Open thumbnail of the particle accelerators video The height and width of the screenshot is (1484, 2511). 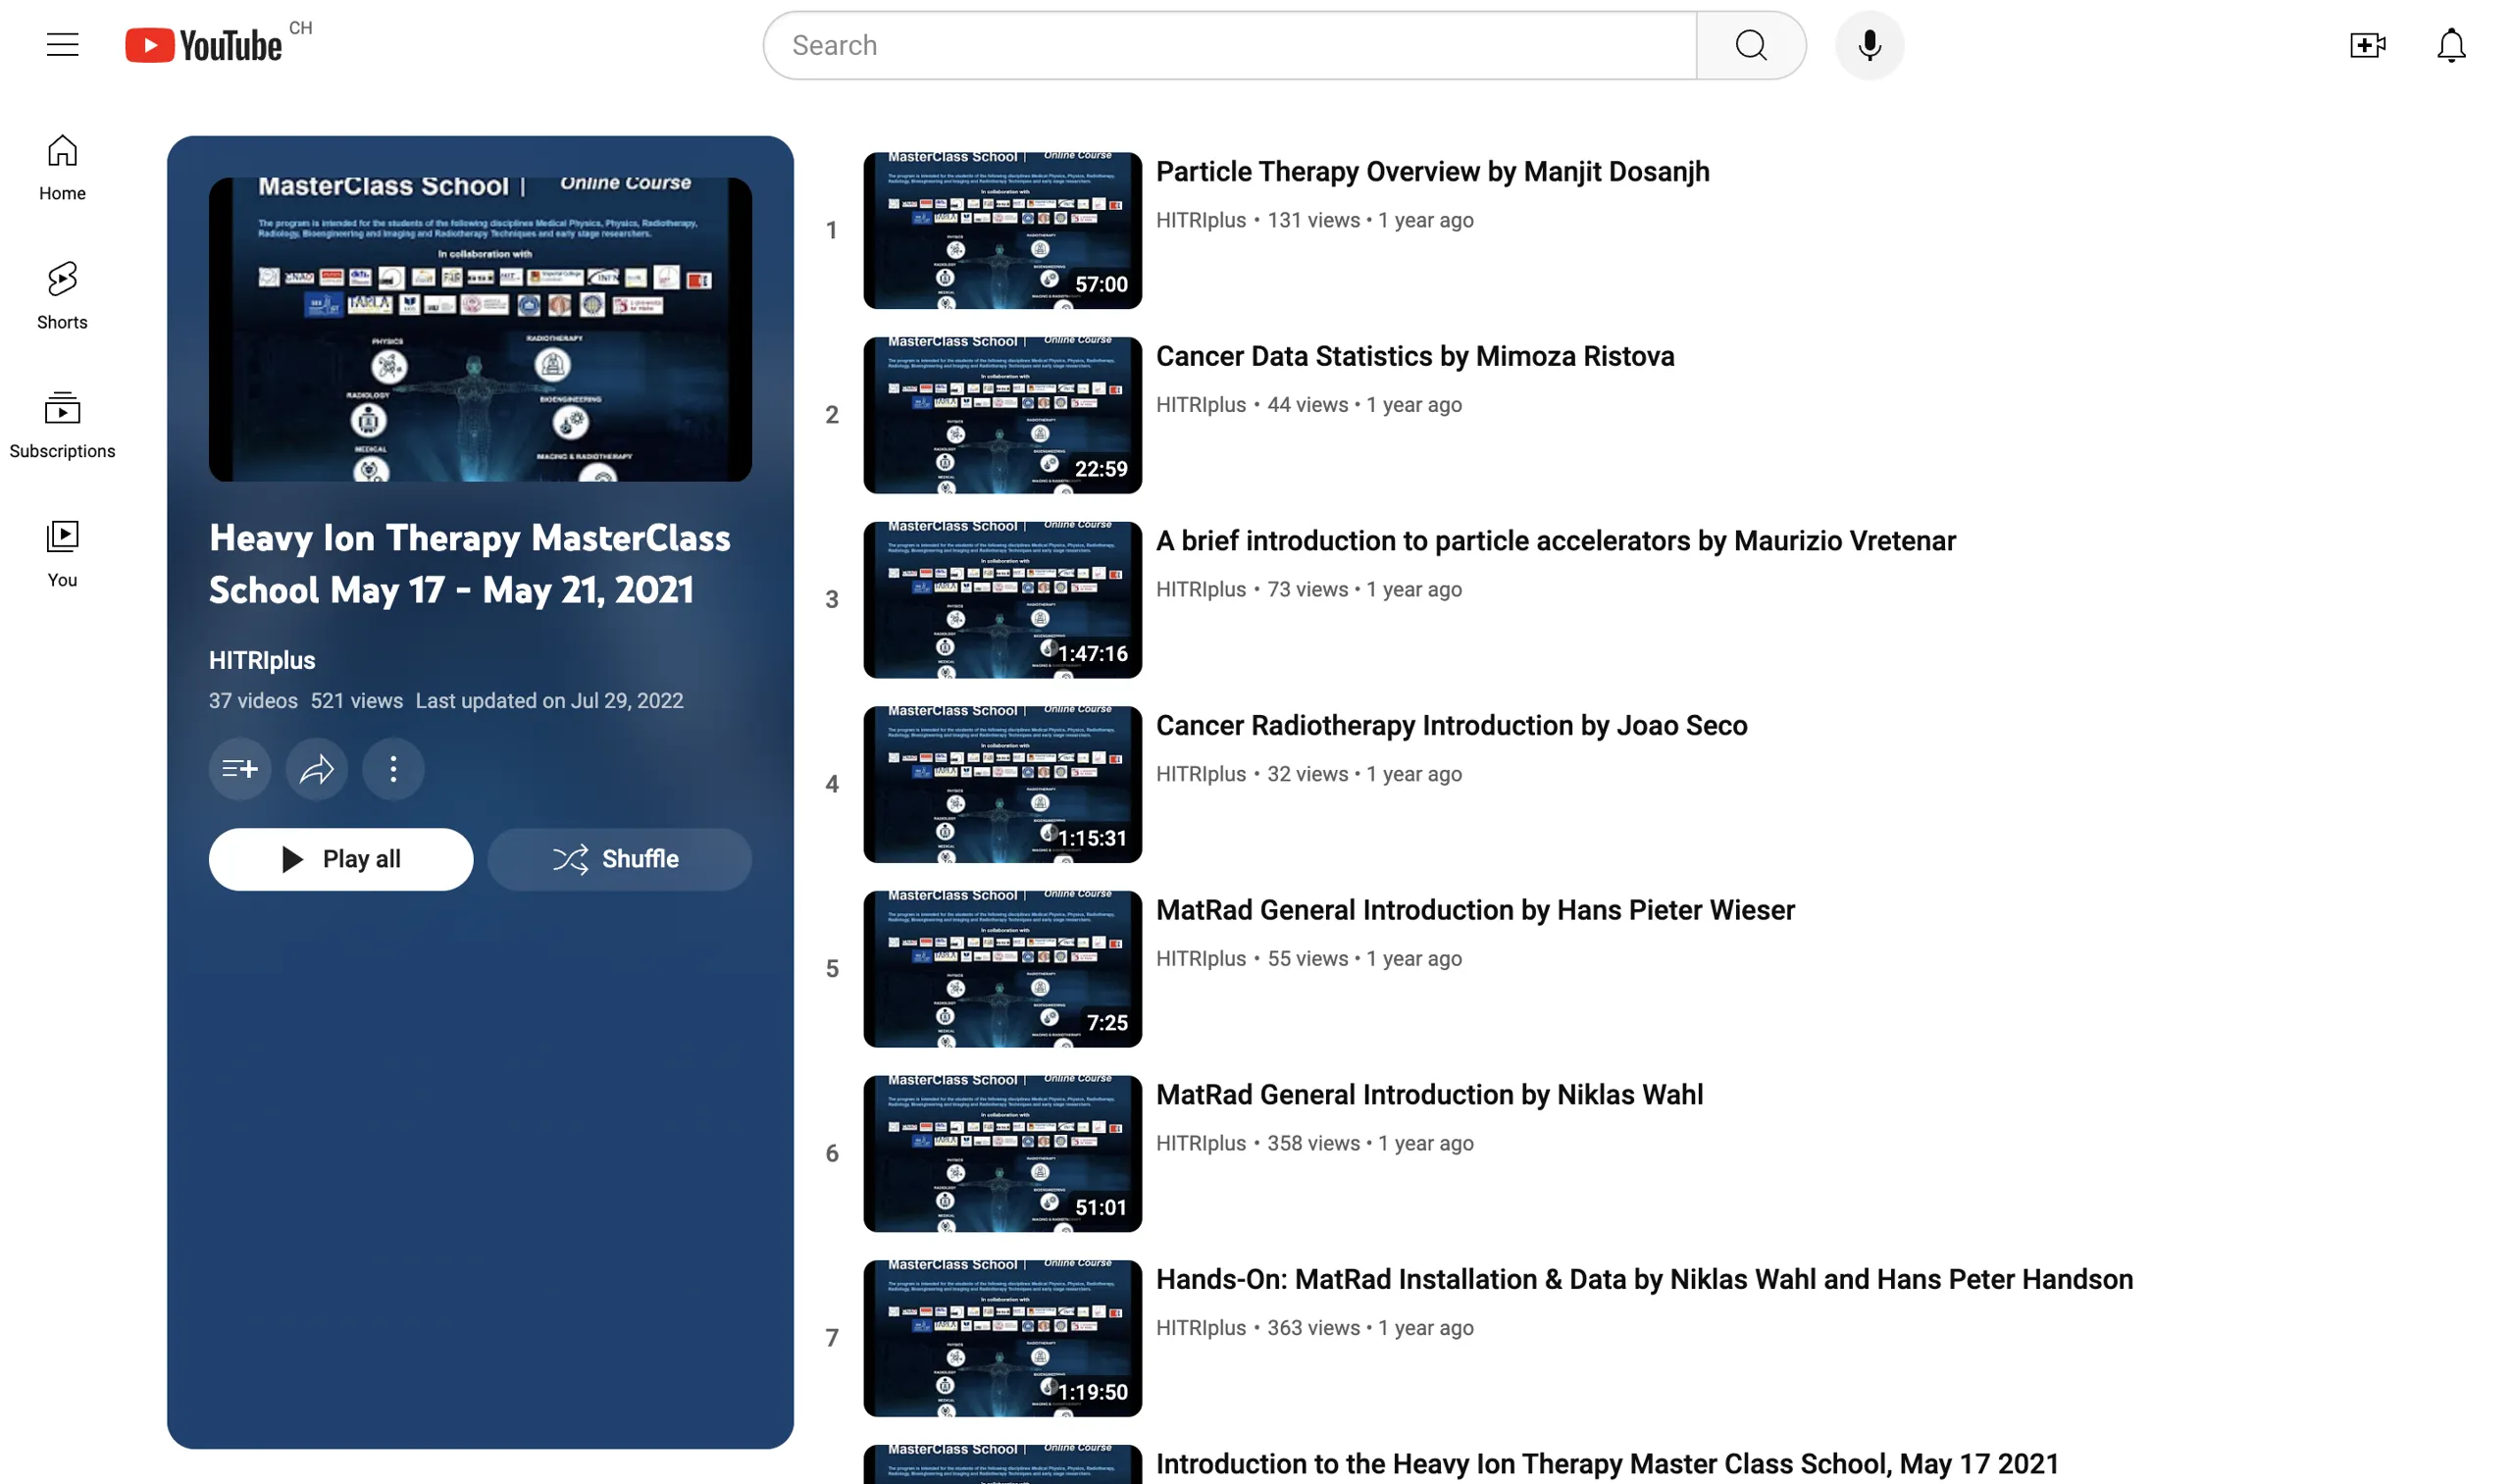point(1002,600)
